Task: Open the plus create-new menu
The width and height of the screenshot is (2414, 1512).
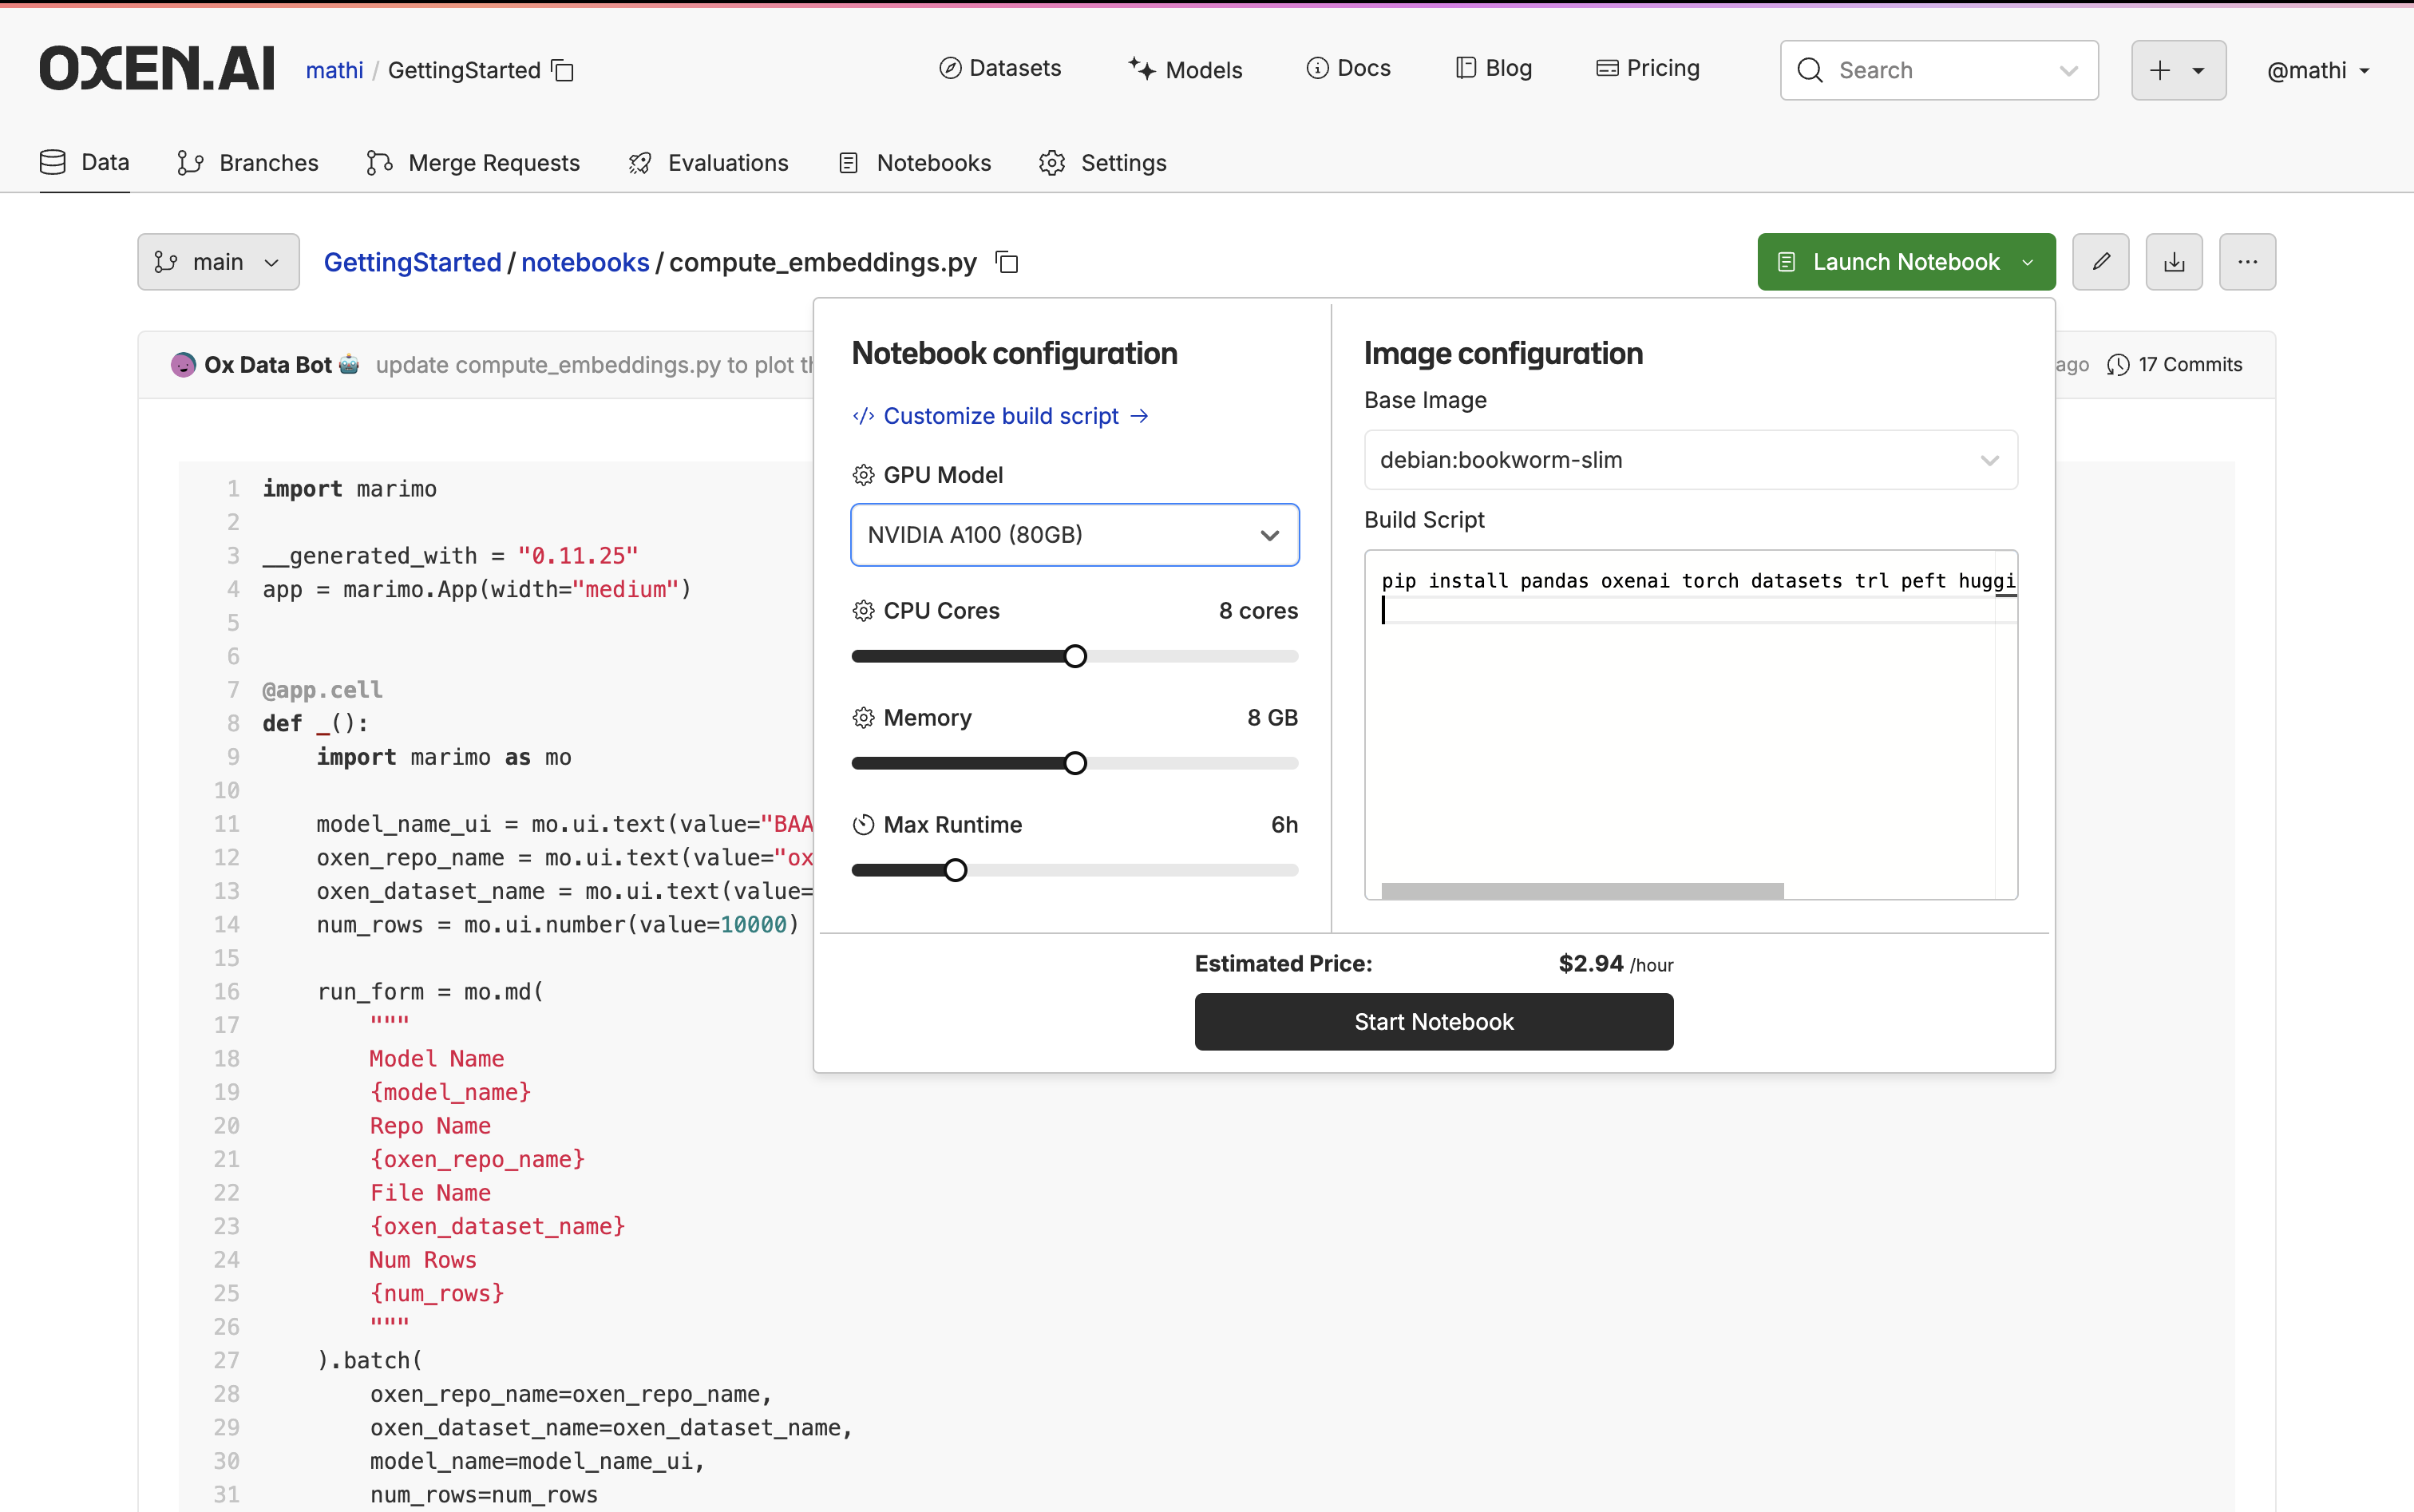Action: pyautogui.click(x=2178, y=70)
